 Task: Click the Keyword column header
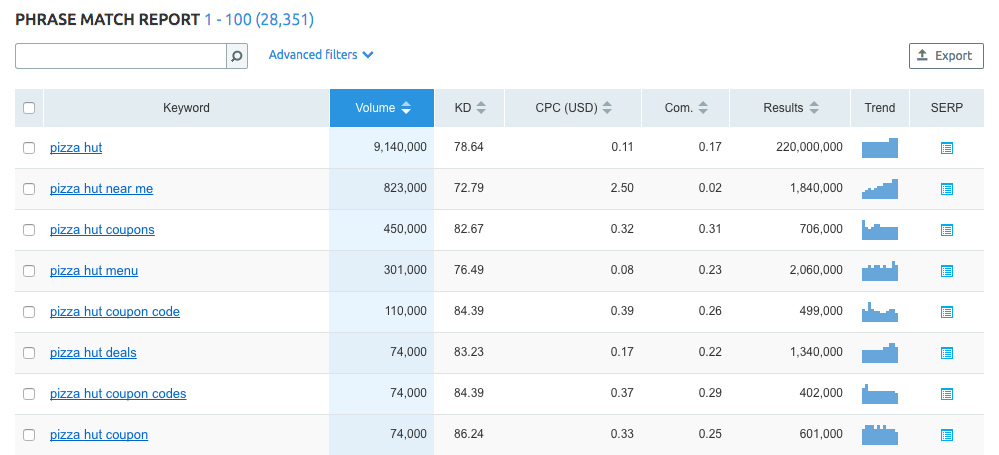[186, 108]
